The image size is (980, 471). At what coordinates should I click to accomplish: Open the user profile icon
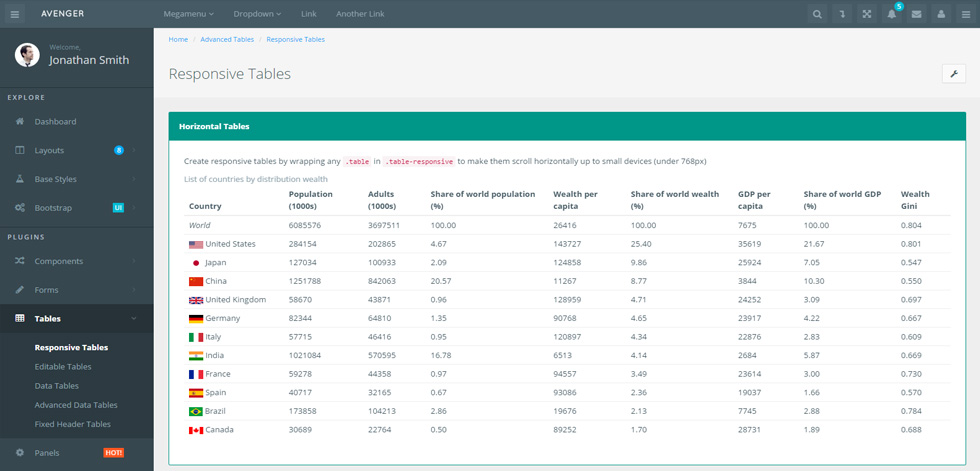(941, 14)
